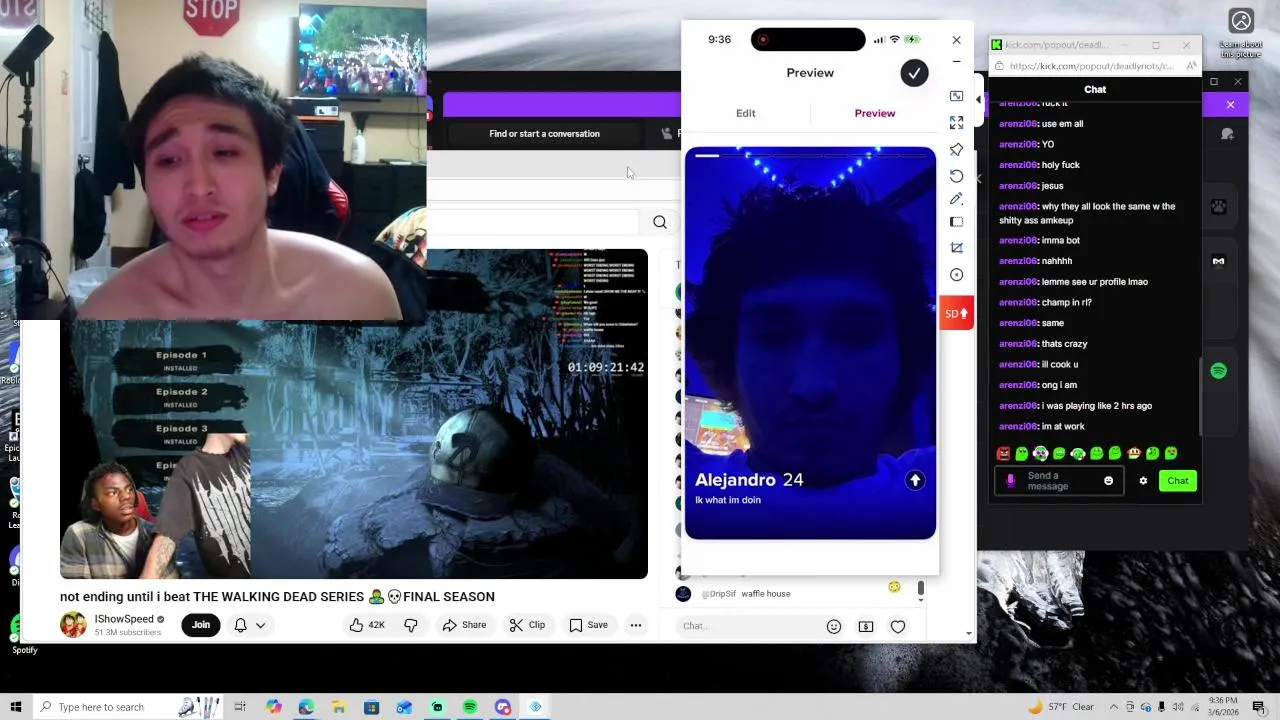Close the purple banner with X
Image resolution: width=1280 pixels, height=720 pixels.
click(1230, 105)
